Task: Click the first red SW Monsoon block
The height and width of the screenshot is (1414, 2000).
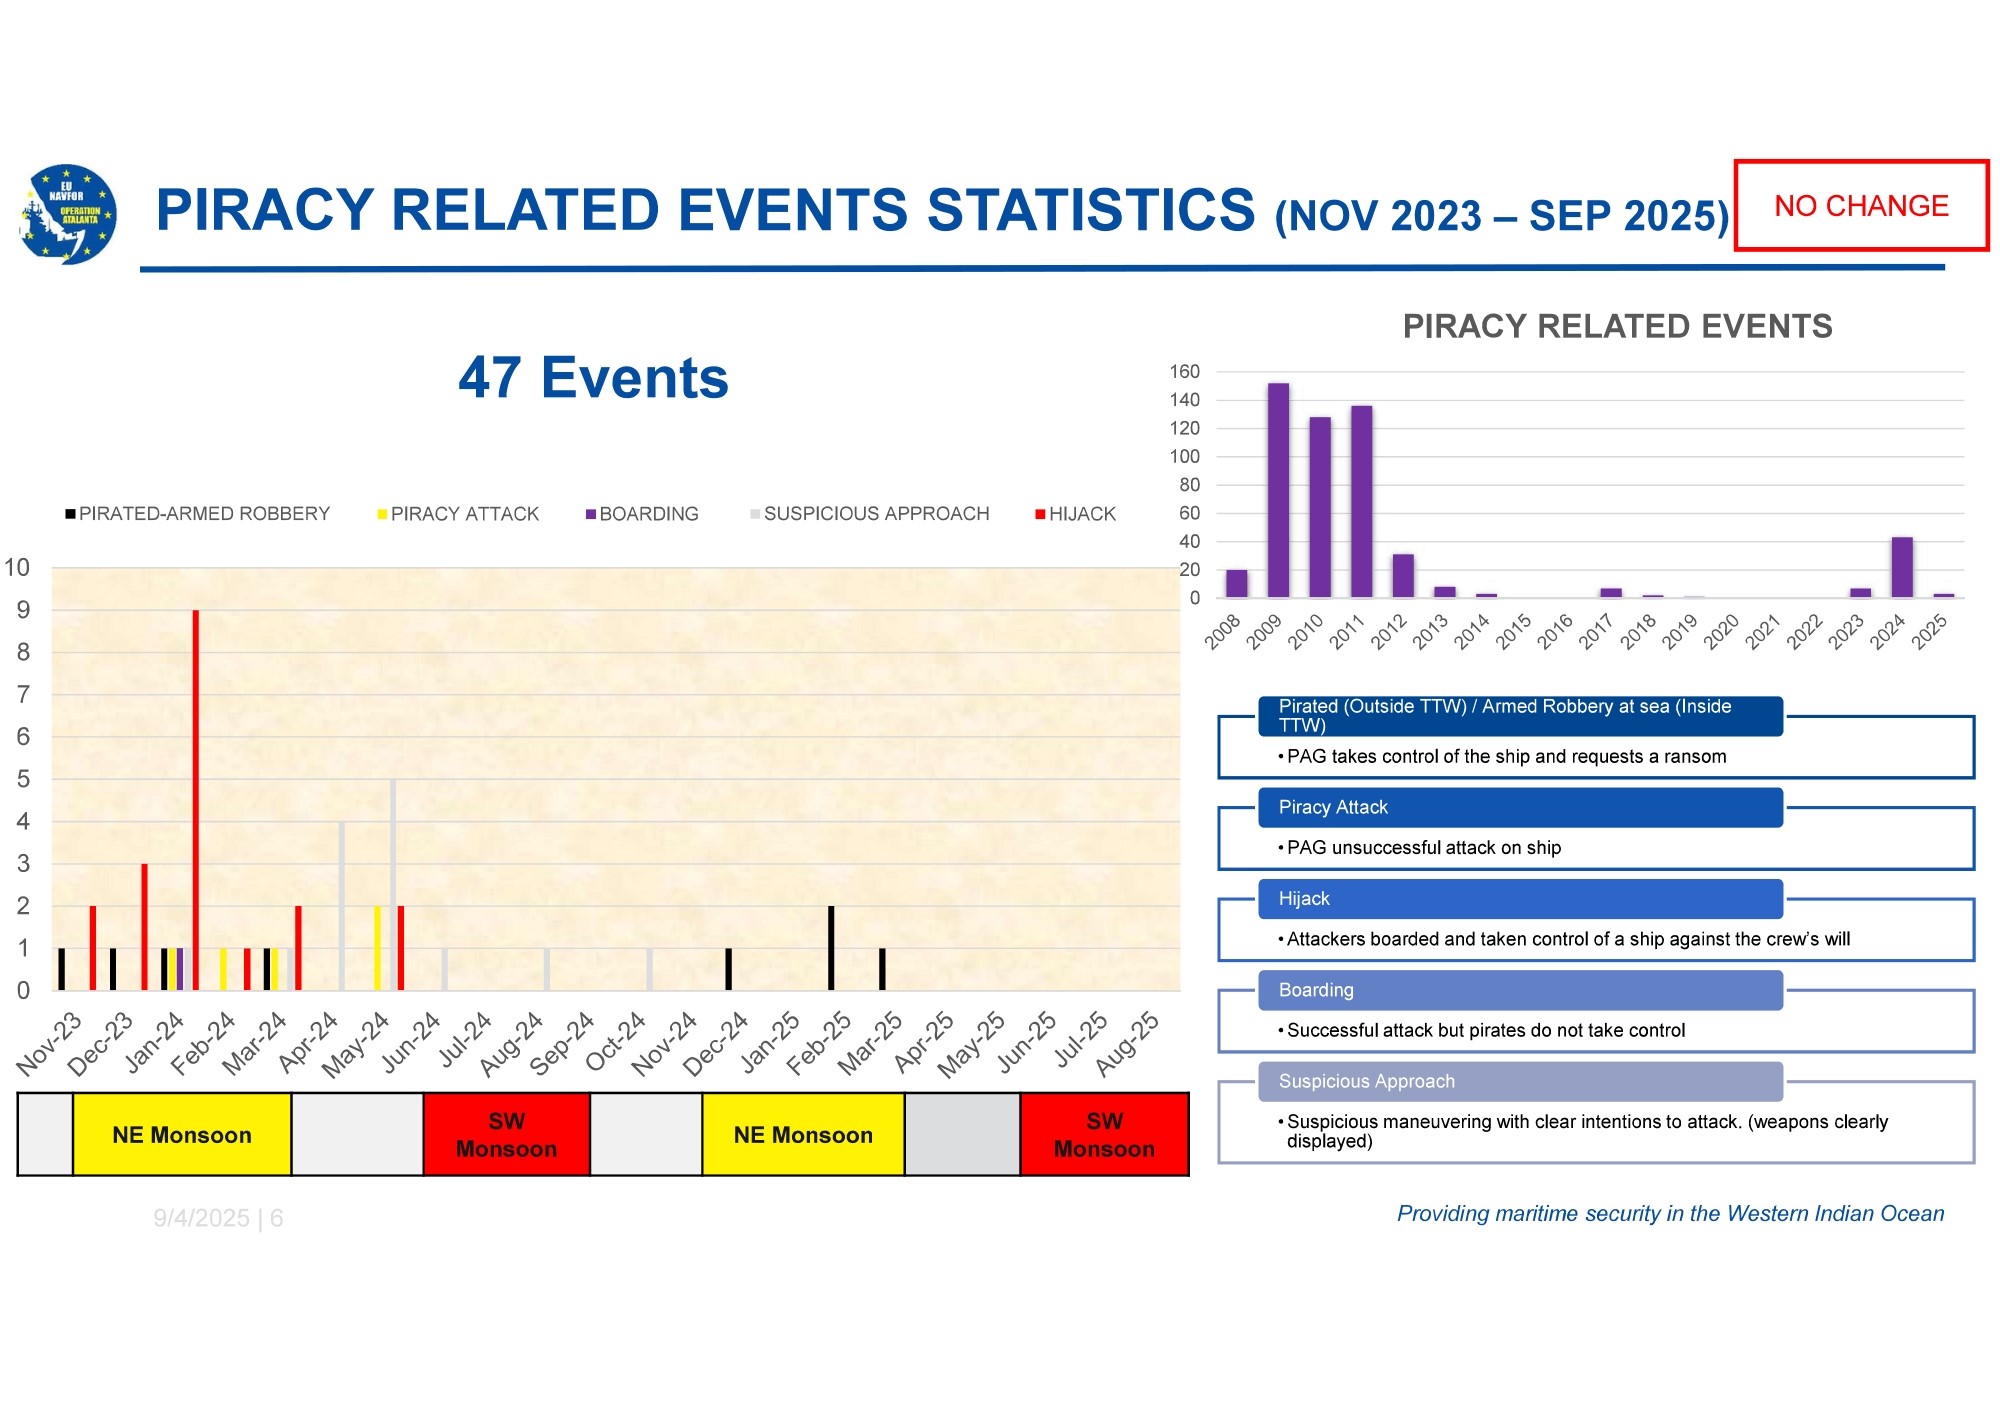Action: [x=506, y=1135]
